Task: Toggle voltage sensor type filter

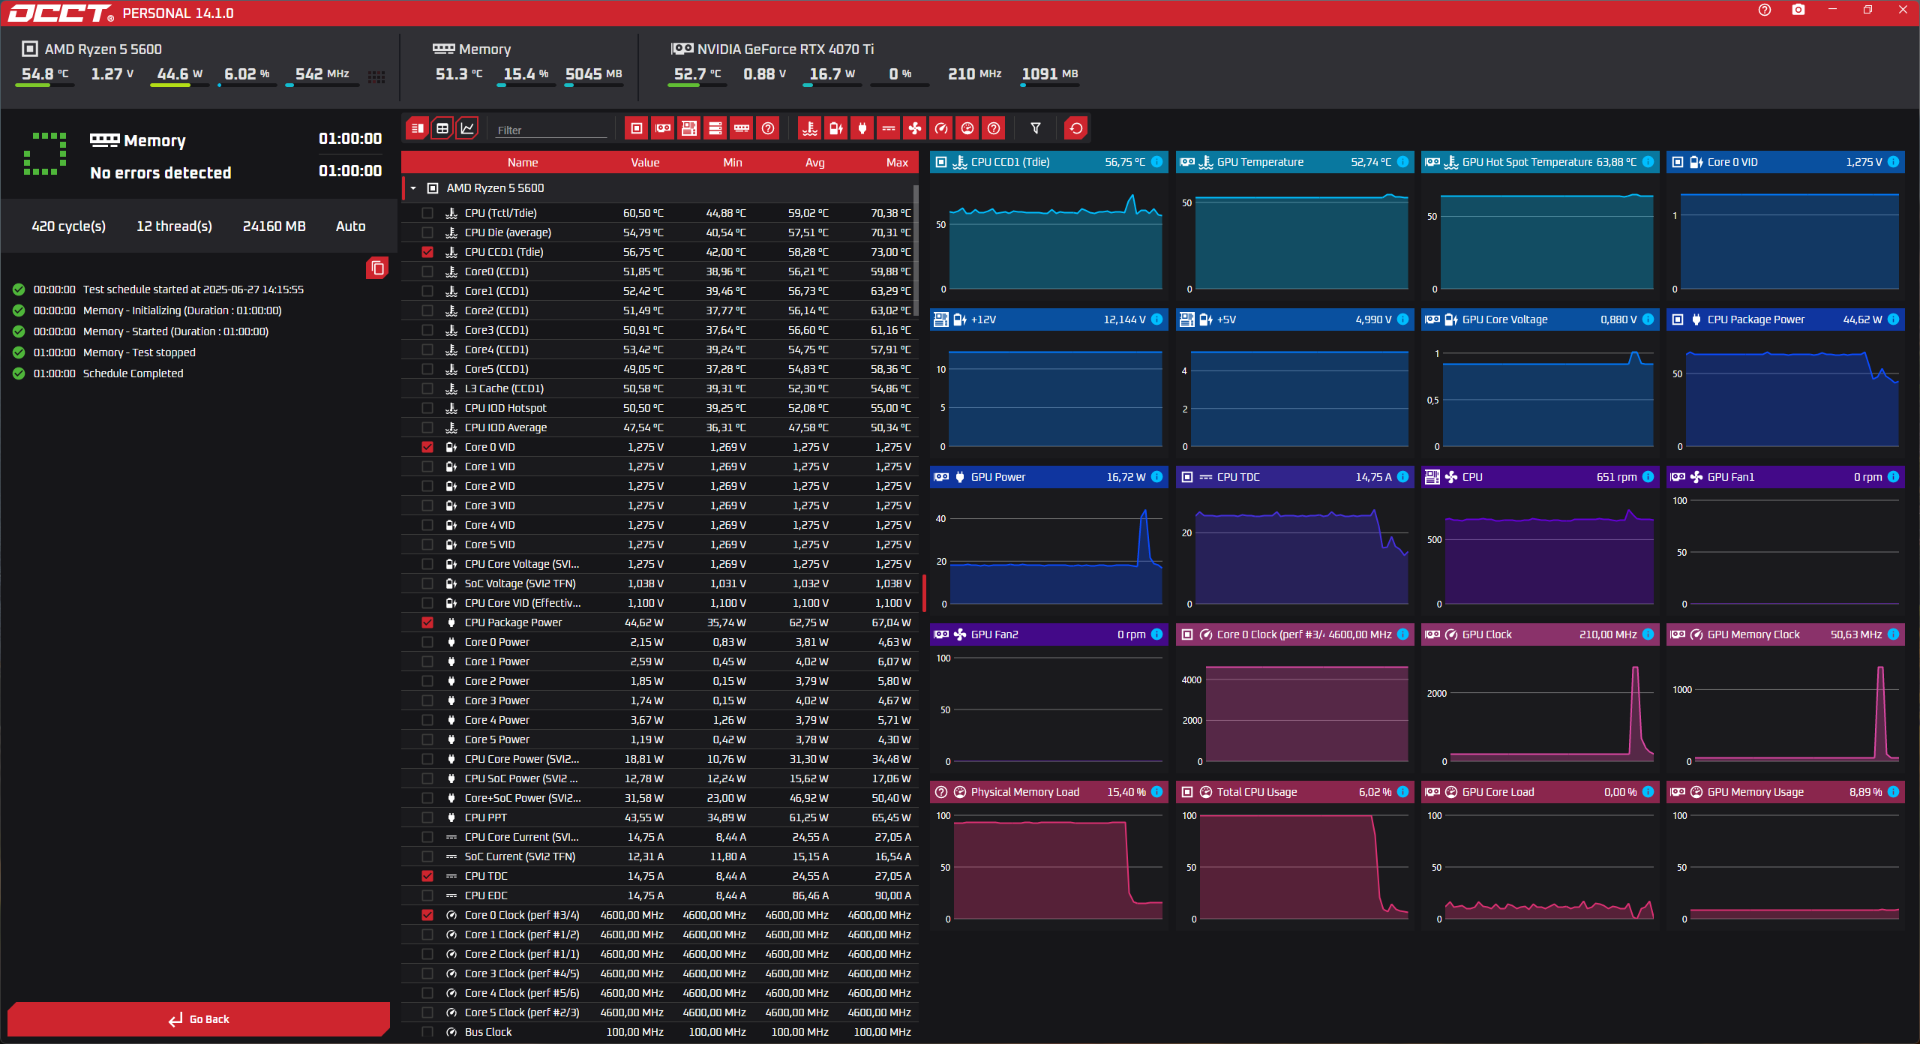Action: click(836, 128)
